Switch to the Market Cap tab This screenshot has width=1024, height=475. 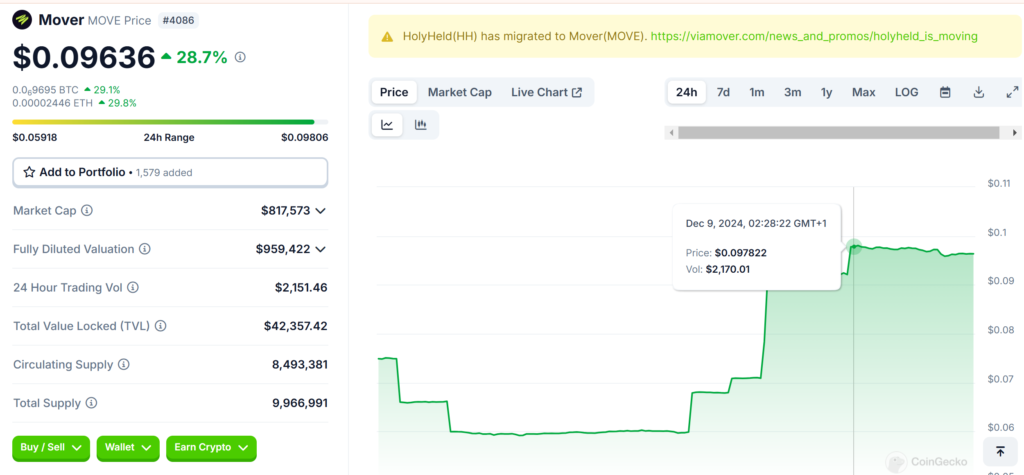[459, 92]
